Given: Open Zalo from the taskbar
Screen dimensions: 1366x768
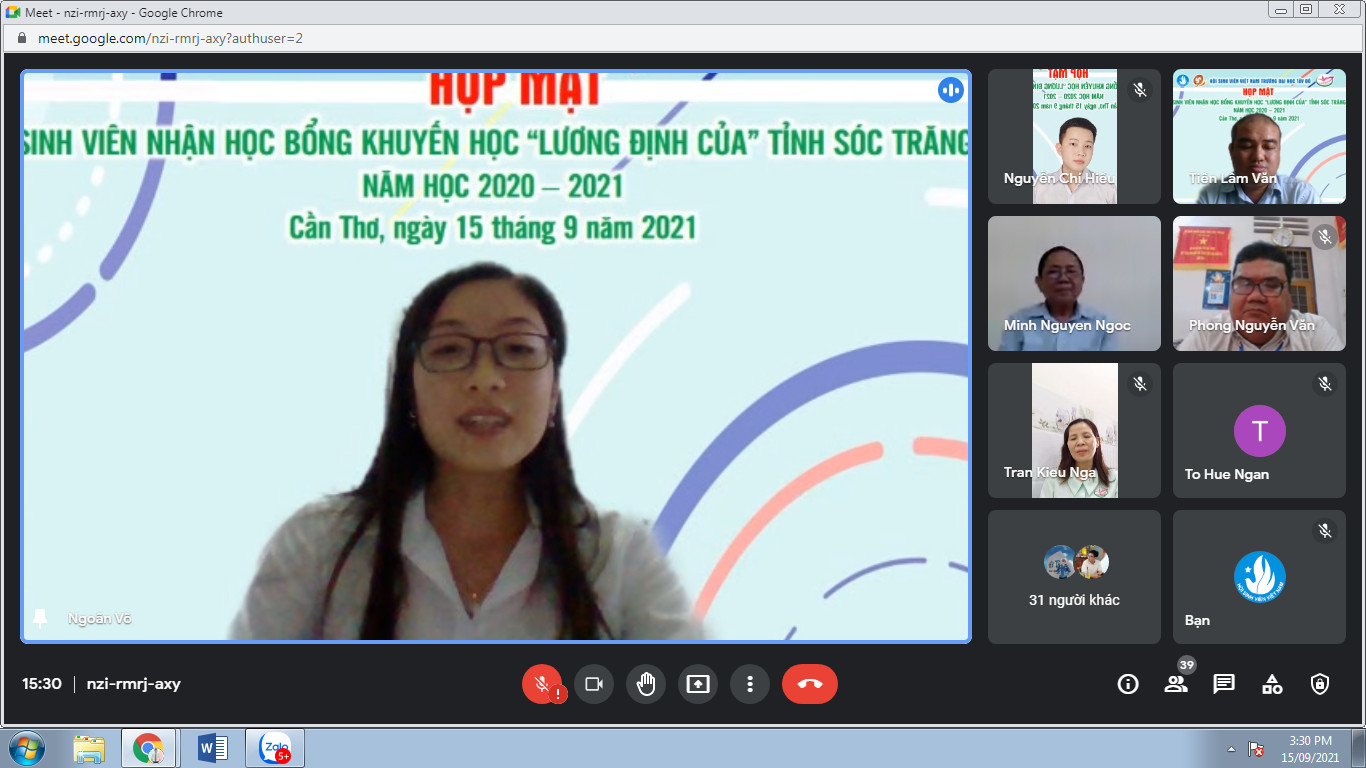Looking at the screenshot, I should pos(275,748).
